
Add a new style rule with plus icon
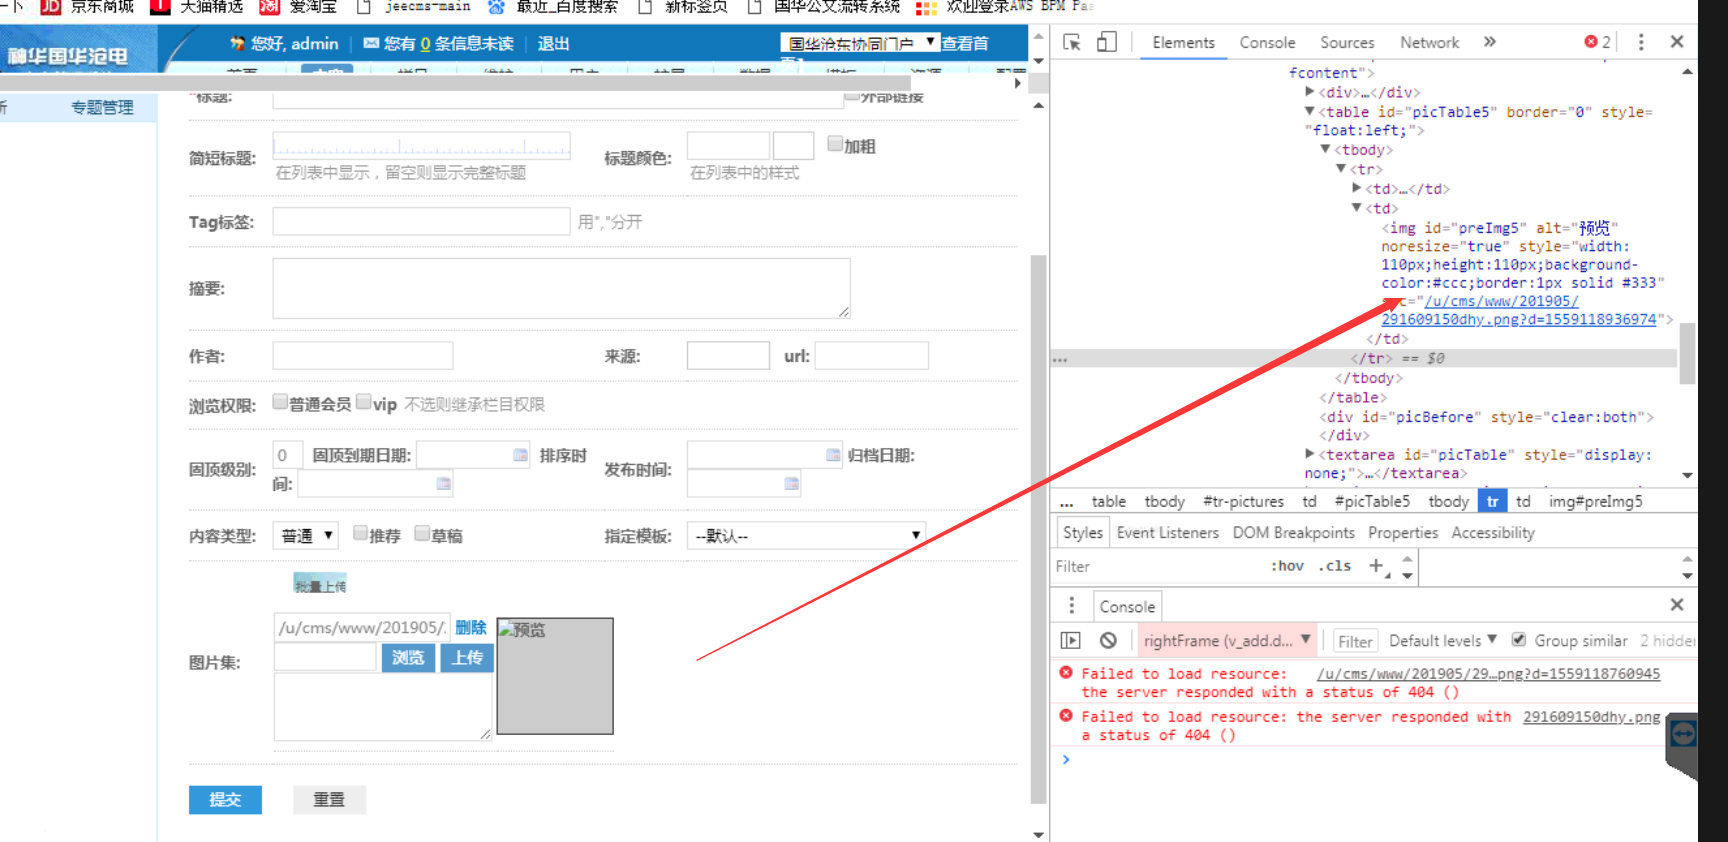(x=1376, y=566)
